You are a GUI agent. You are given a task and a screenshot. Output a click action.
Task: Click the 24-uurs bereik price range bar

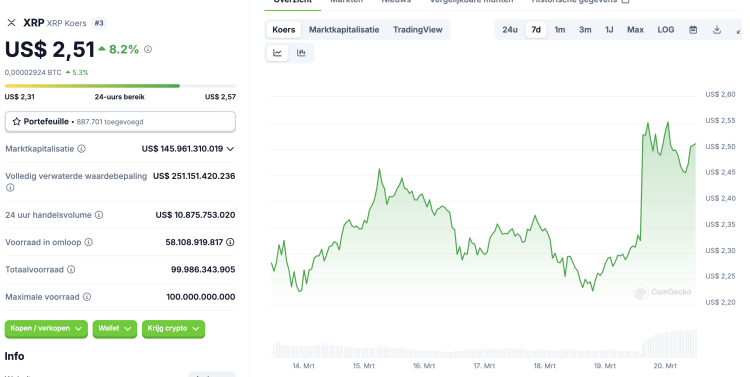pyautogui.click(x=120, y=86)
